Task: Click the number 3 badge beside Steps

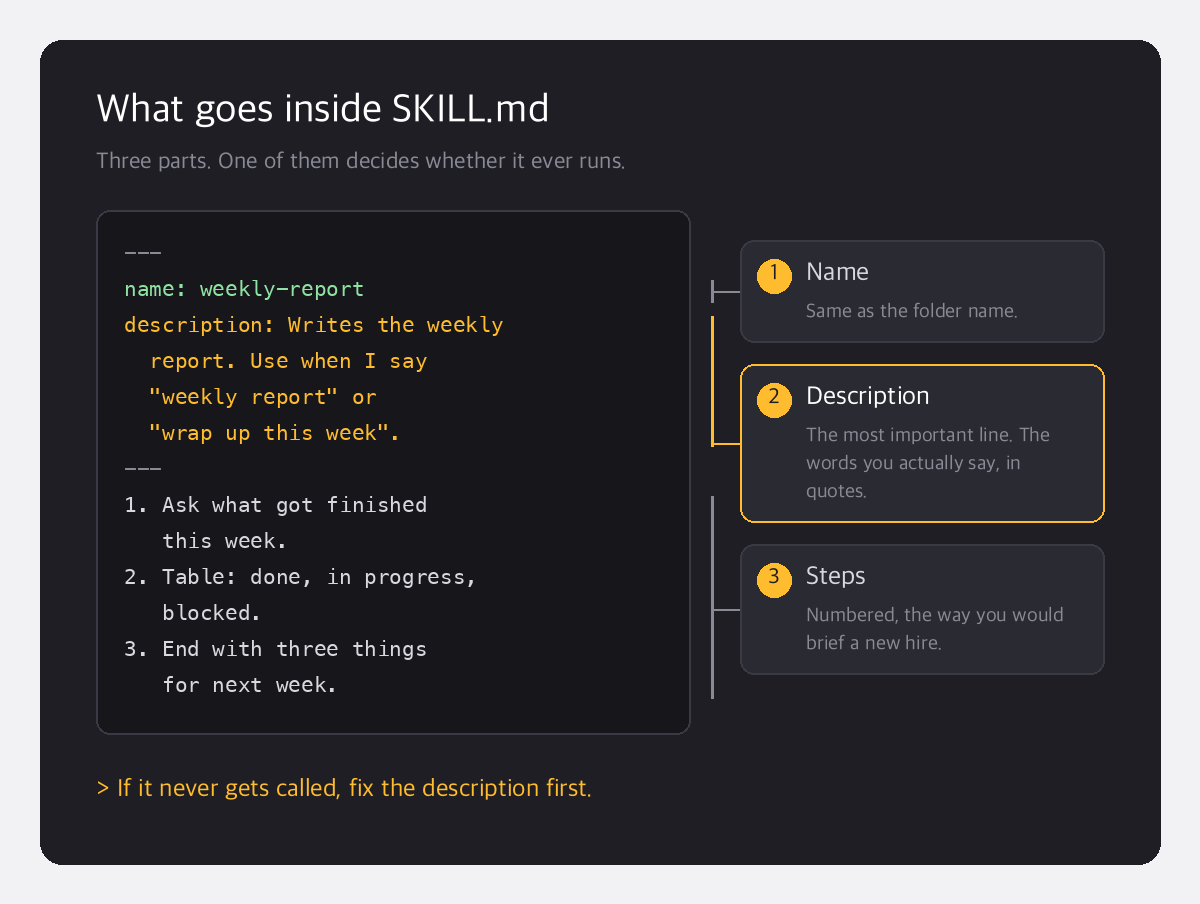Action: pyautogui.click(x=774, y=580)
